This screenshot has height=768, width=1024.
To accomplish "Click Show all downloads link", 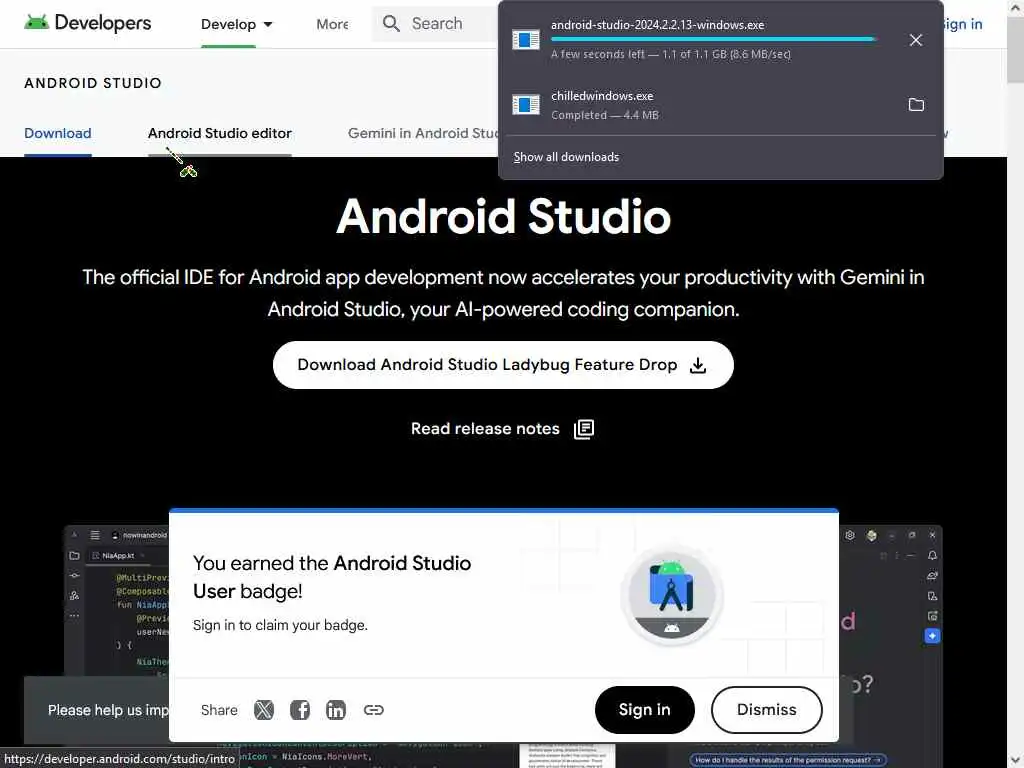I will [x=566, y=157].
